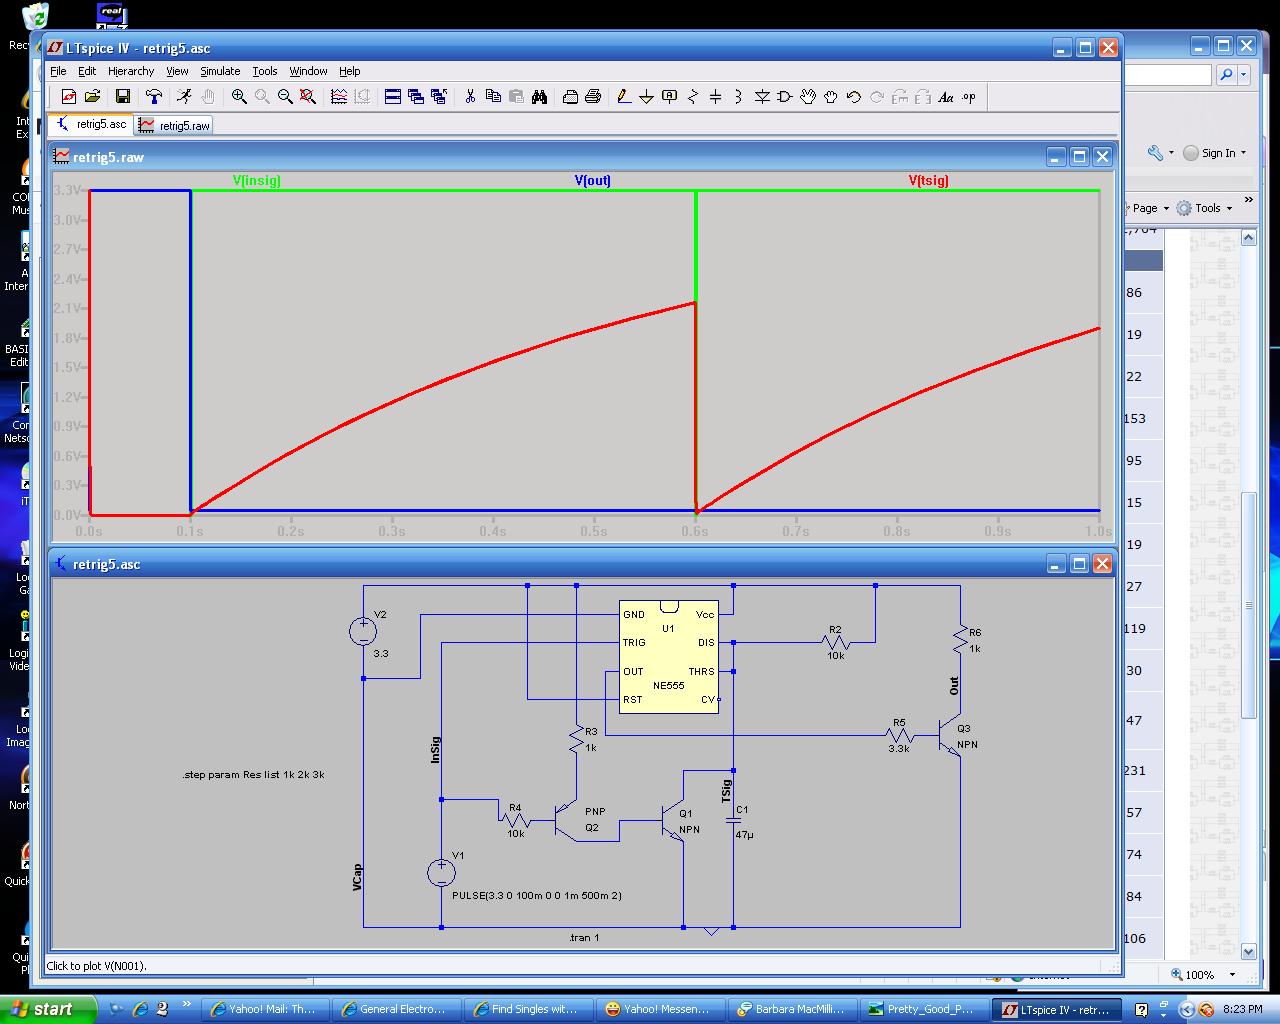Viewport: 1280px width, 1024px height.
Task: Run the simulation with the running man icon
Action: [x=184, y=97]
